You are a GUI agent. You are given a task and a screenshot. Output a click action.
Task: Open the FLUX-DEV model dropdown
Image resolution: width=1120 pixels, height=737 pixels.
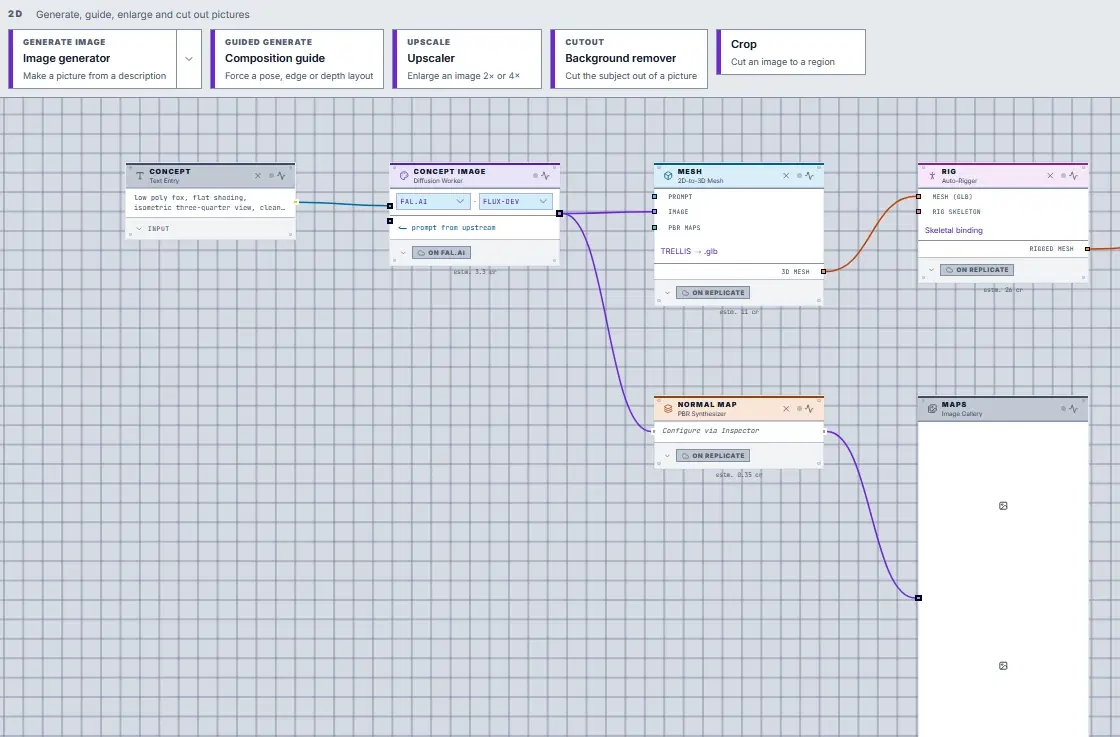(515, 201)
